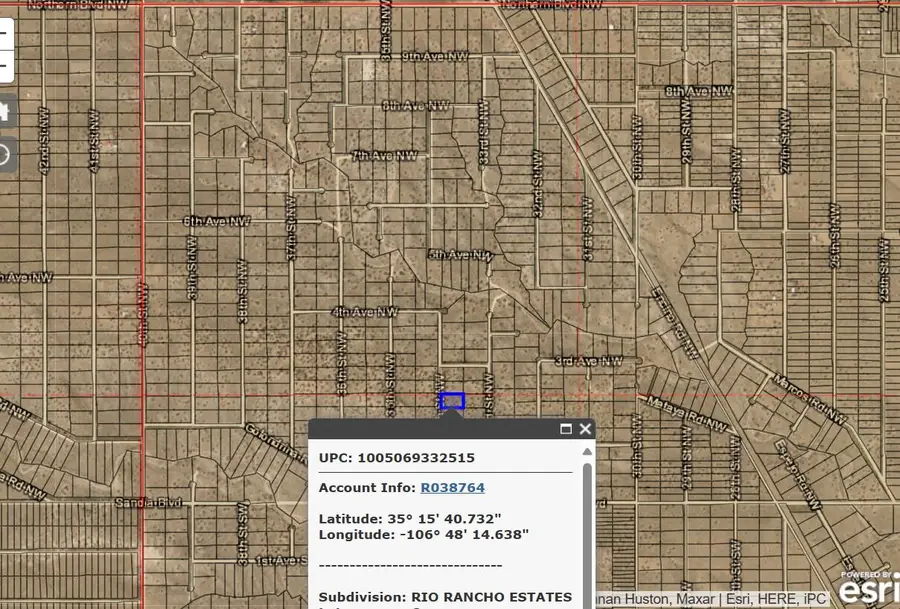Close the parcel info popup
The height and width of the screenshot is (609, 900).
coord(585,429)
